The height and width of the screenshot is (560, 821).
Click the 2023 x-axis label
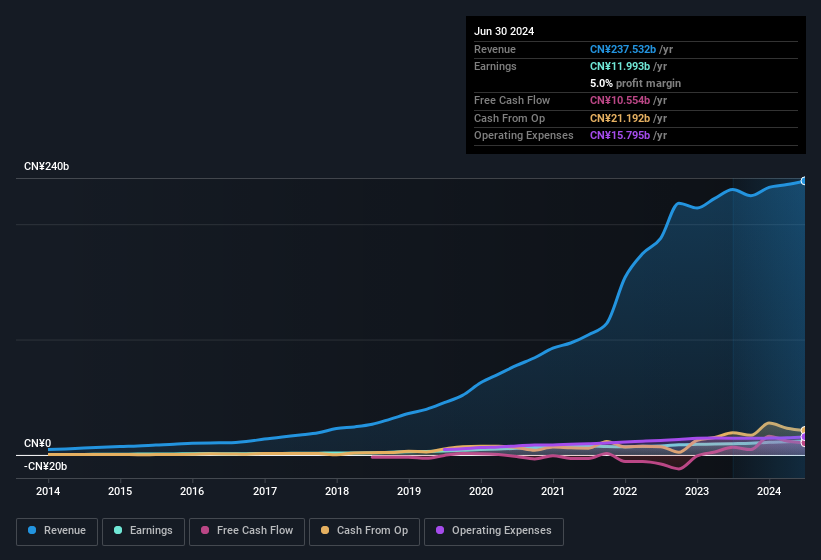click(697, 491)
